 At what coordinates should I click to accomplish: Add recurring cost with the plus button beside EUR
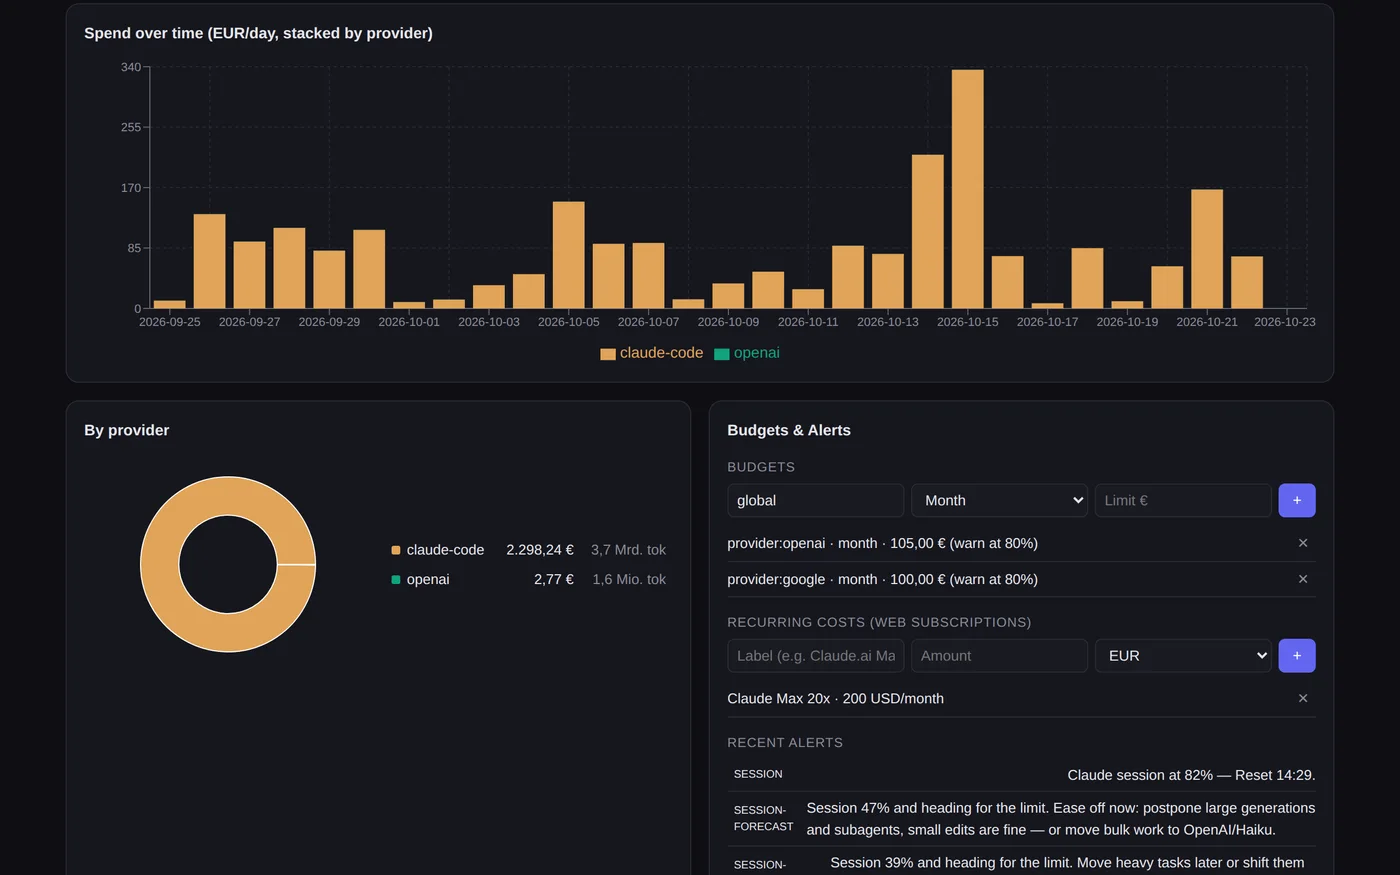[1297, 656]
